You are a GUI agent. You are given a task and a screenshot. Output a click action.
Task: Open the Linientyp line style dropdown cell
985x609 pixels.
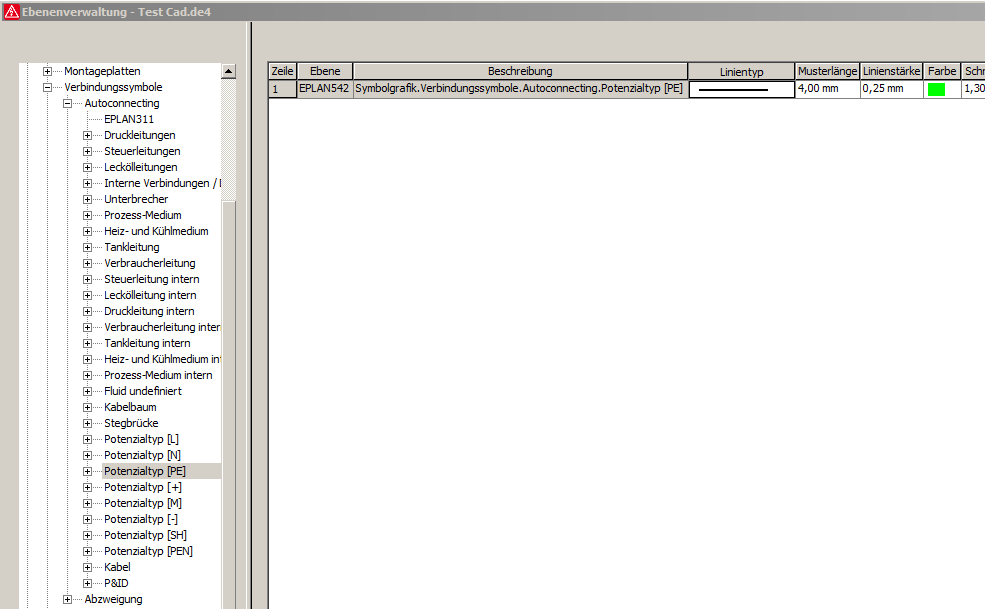(x=741, y=90)
